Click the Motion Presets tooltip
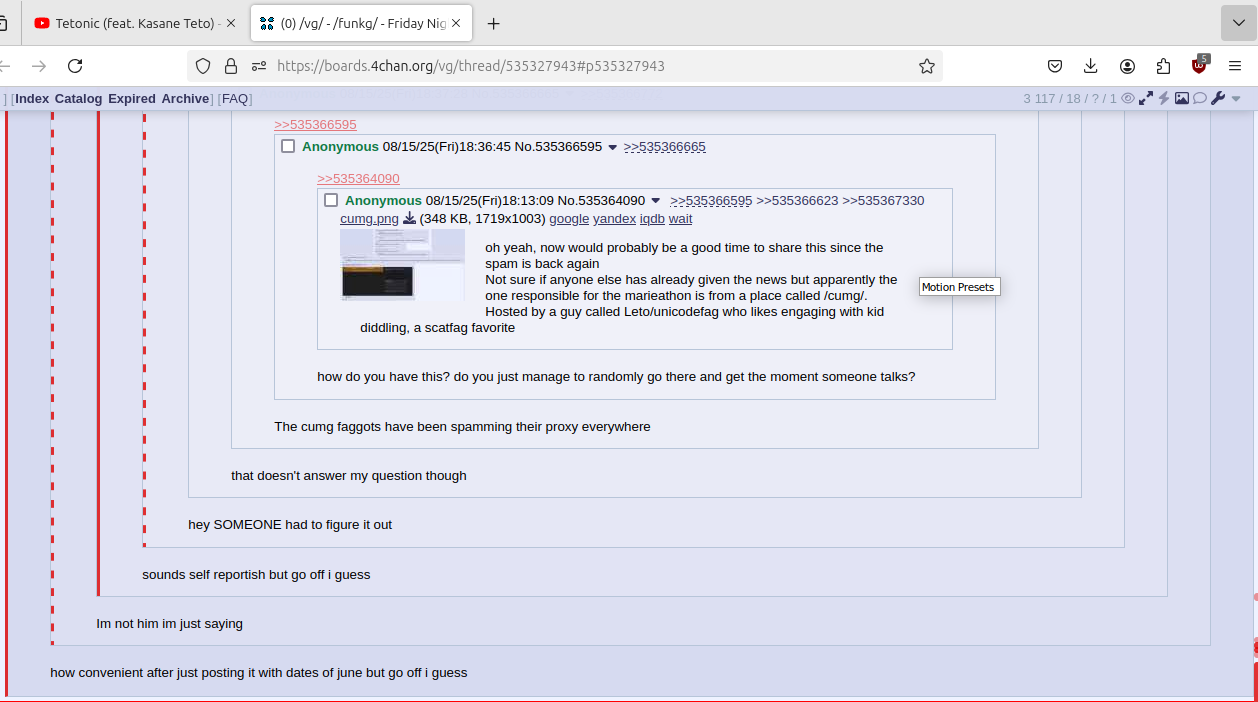This screenshot has height=702, width=1258. [958, 287]
